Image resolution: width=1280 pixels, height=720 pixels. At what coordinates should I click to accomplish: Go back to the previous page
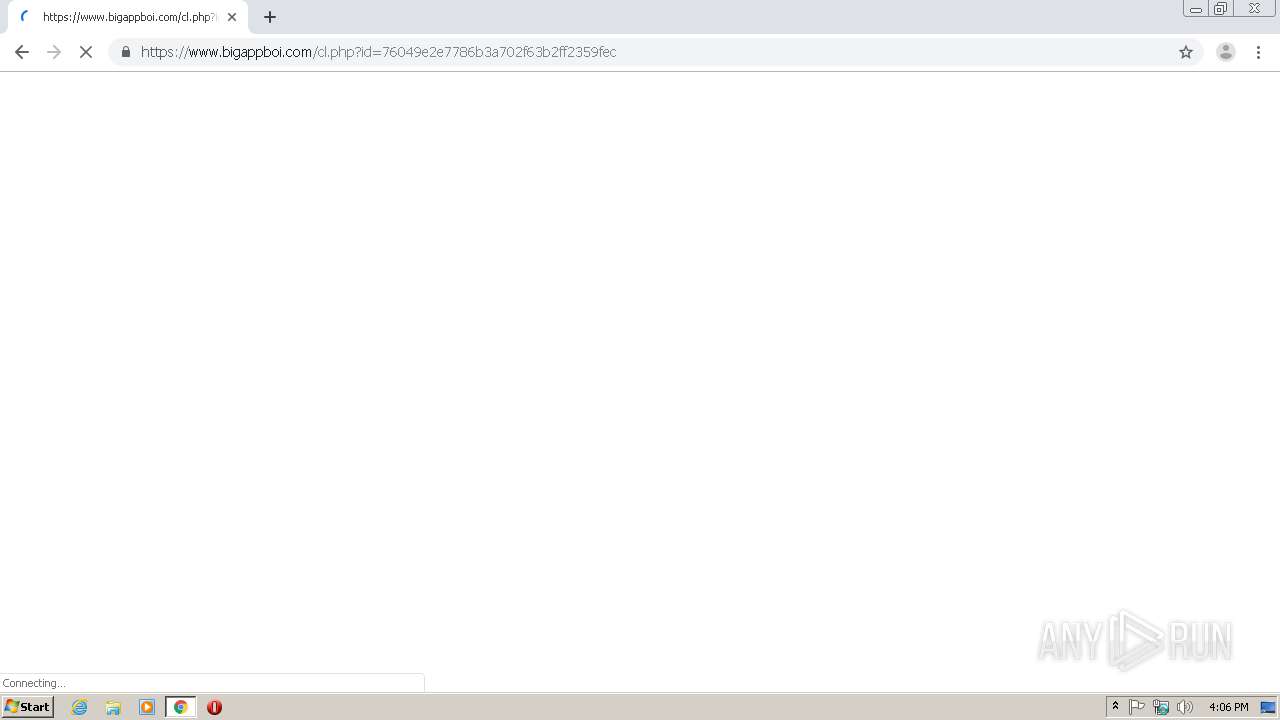tap(22, 52)
